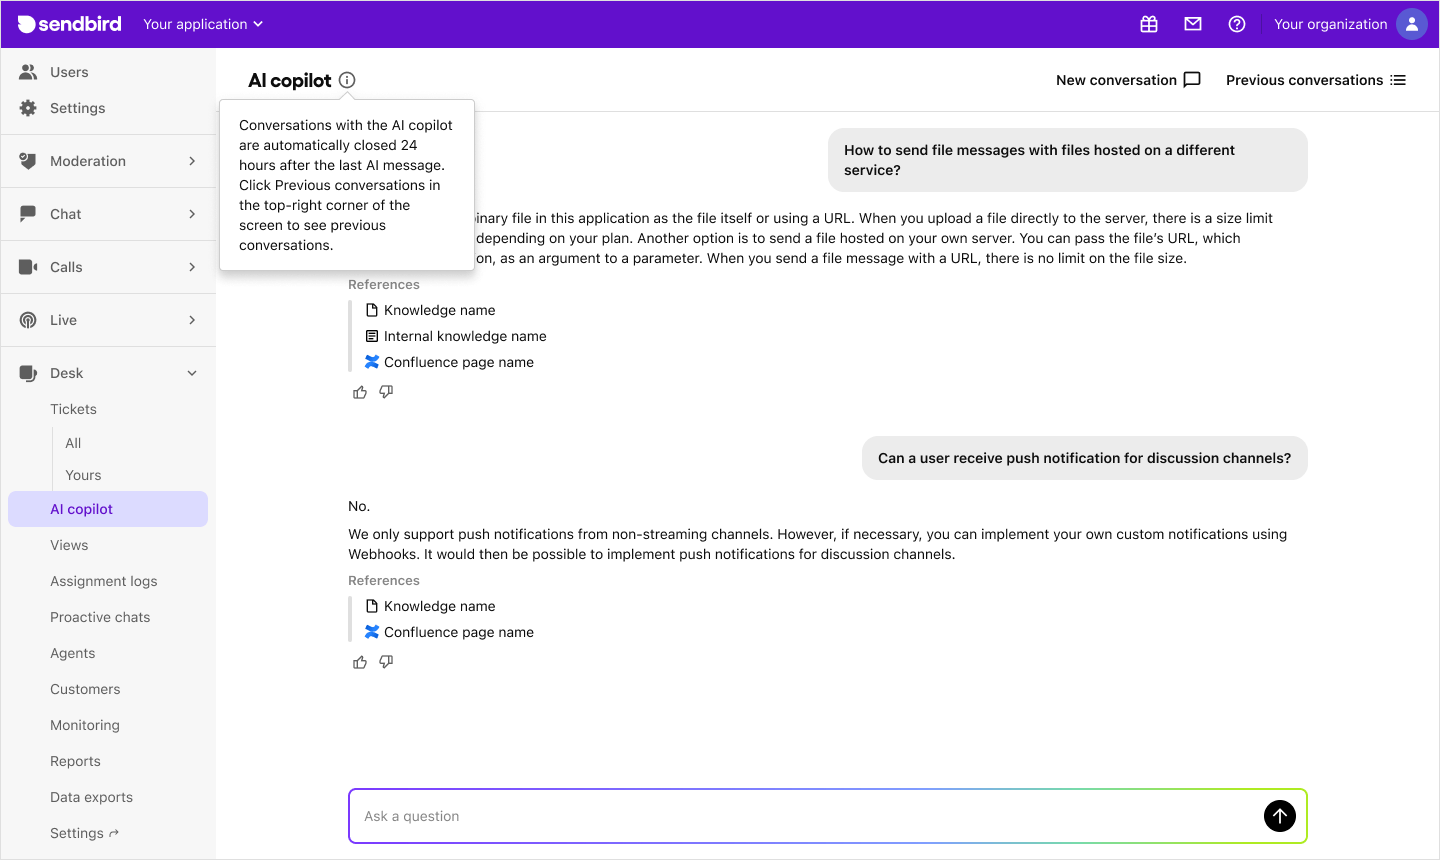Open the gift icon in top bar
This screenshot has width=1440, height=860.
pos(1149,24)
